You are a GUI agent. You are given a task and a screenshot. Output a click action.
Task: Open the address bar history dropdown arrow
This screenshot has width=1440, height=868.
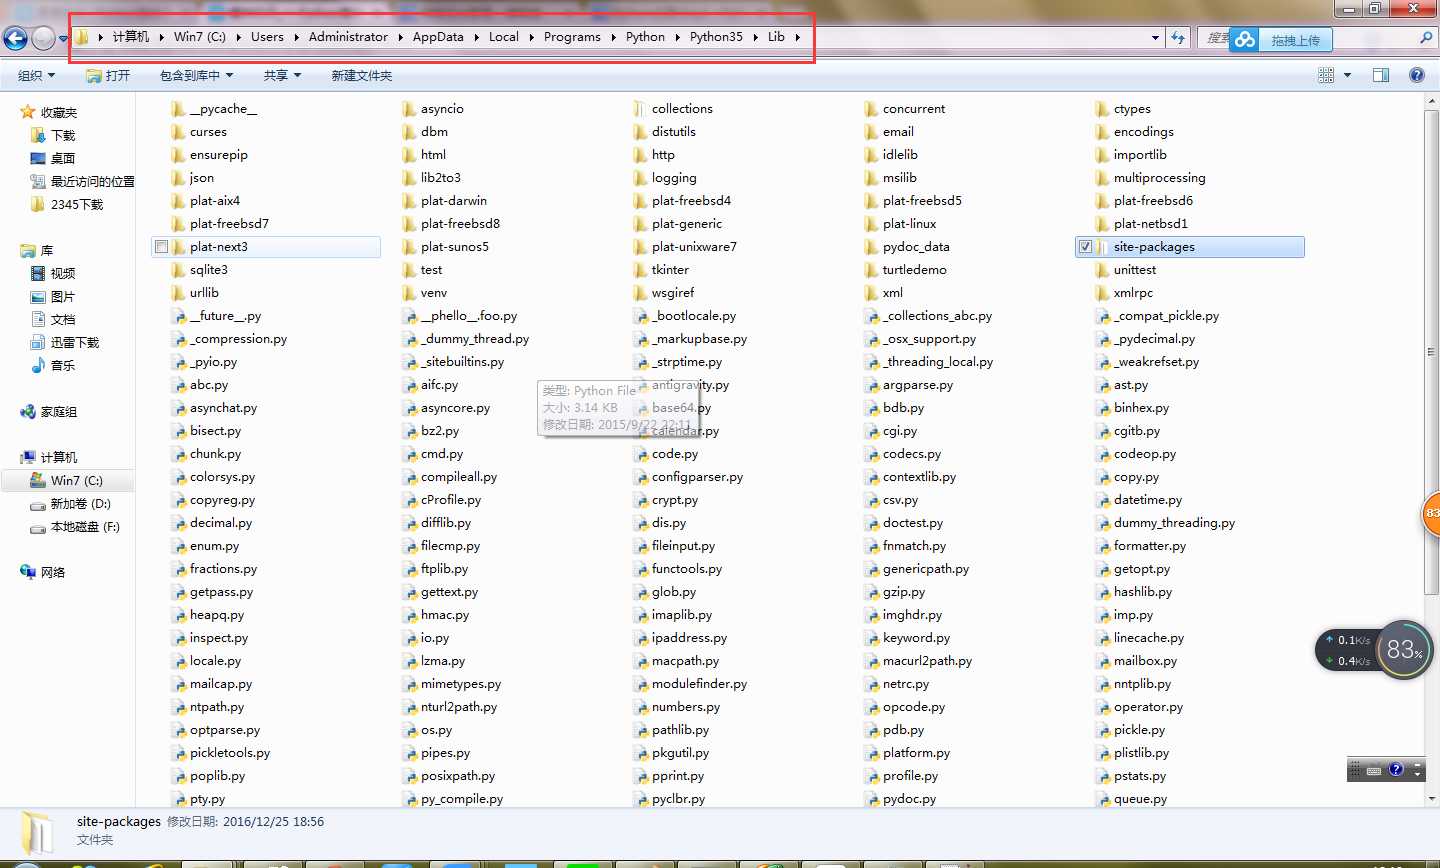coord(1156,38)
